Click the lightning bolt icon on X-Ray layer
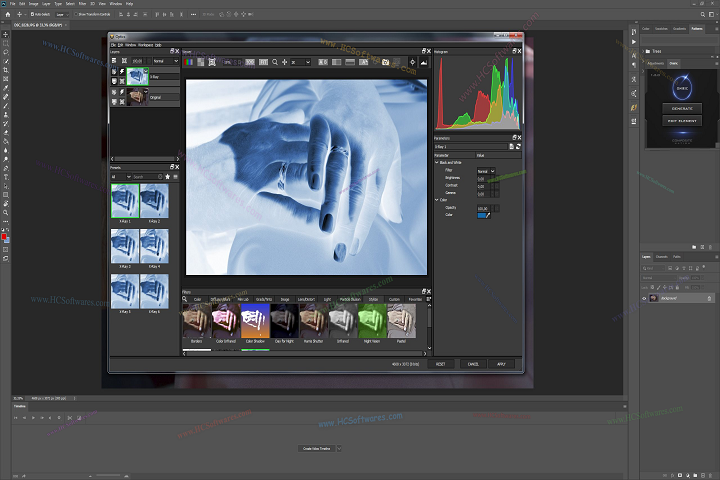Image resolution: width=720 pixels, height=480 pixels. point(122,72)
